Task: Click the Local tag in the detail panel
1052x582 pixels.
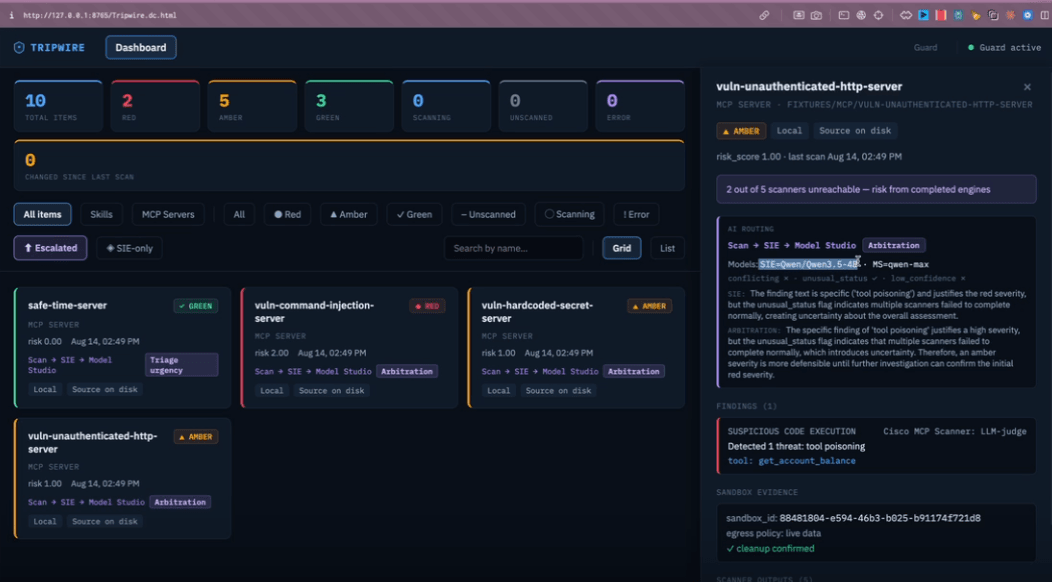Action: [789, 131]
